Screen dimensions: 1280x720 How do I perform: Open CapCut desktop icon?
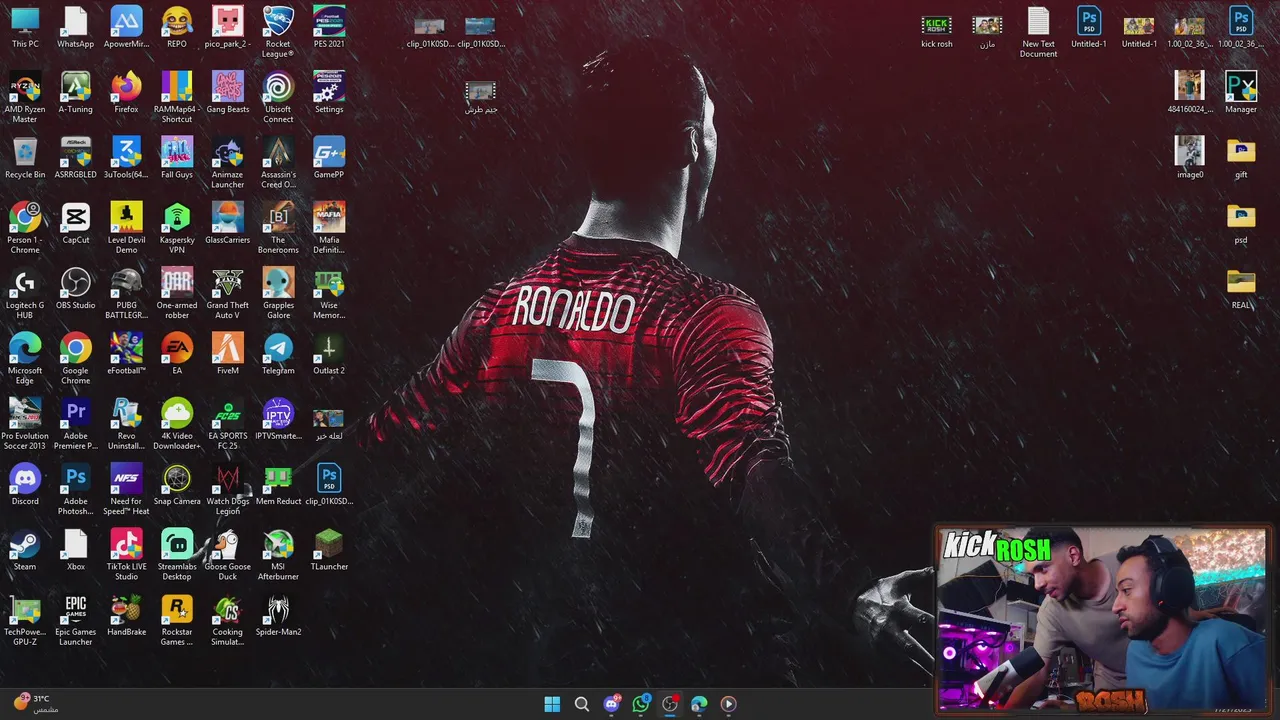click(x=76, y=223)
